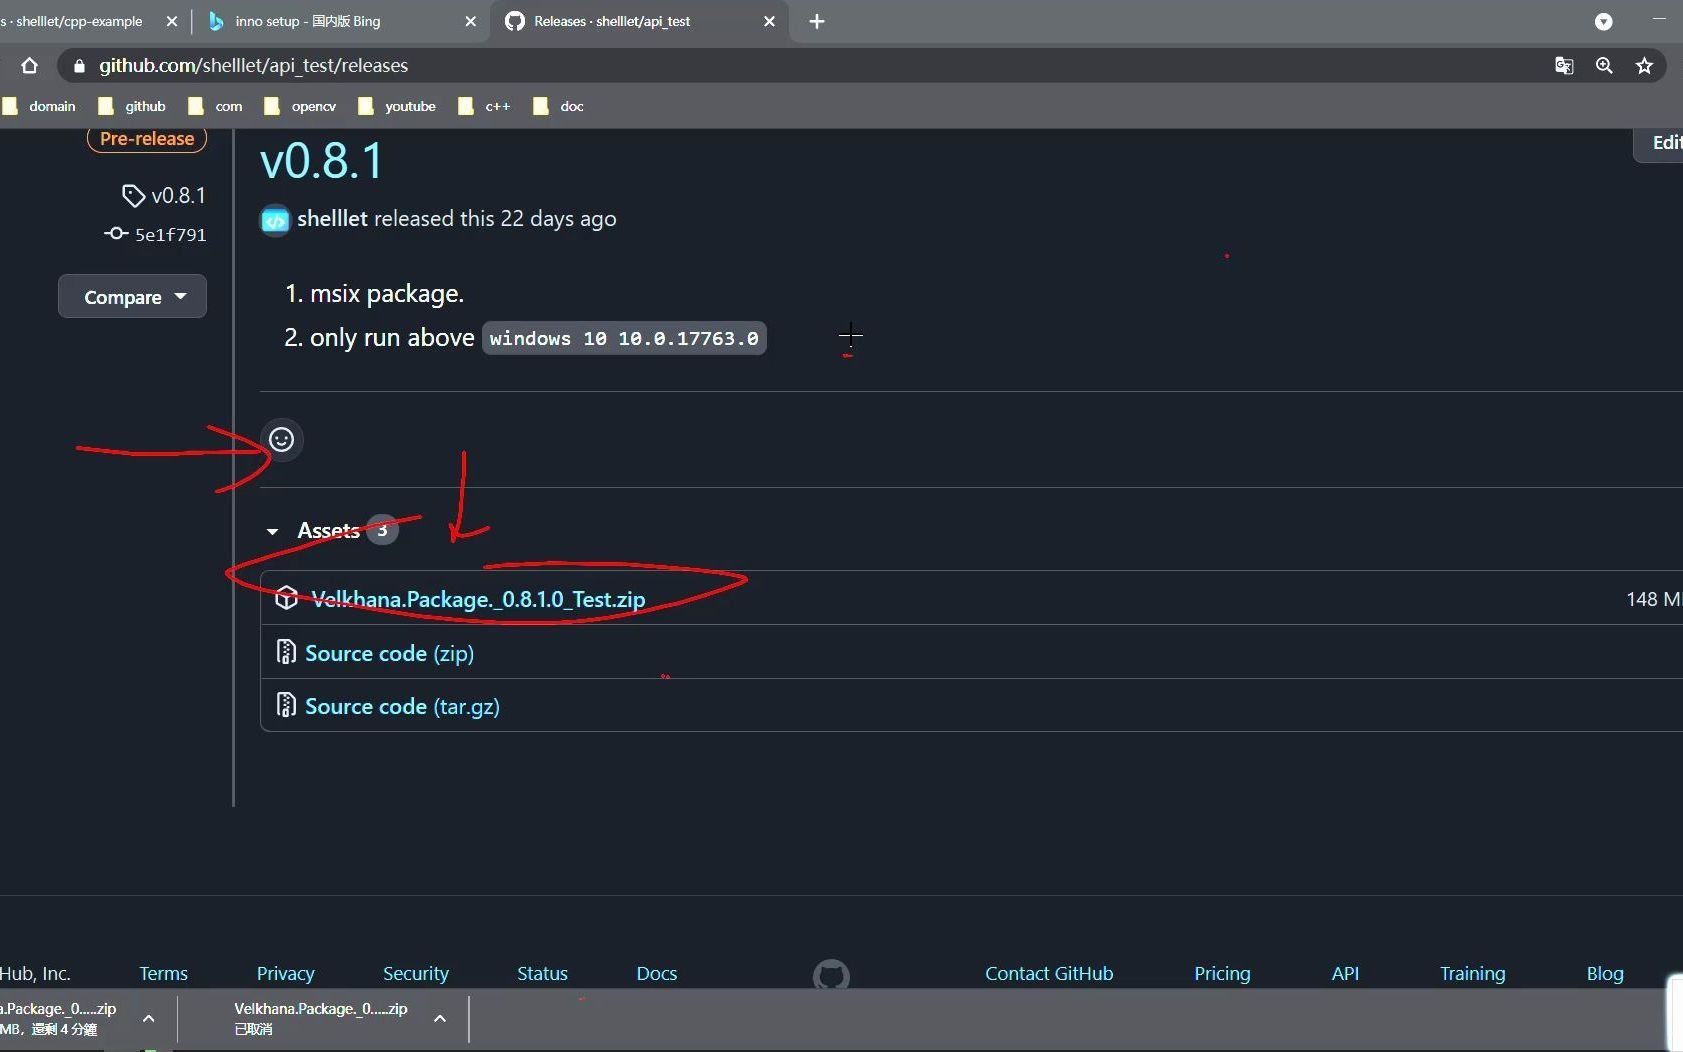This screenshot has width=1683, height=1052.
Task: Close the shelllet/cpp-example tab
Action: [171, 21]
